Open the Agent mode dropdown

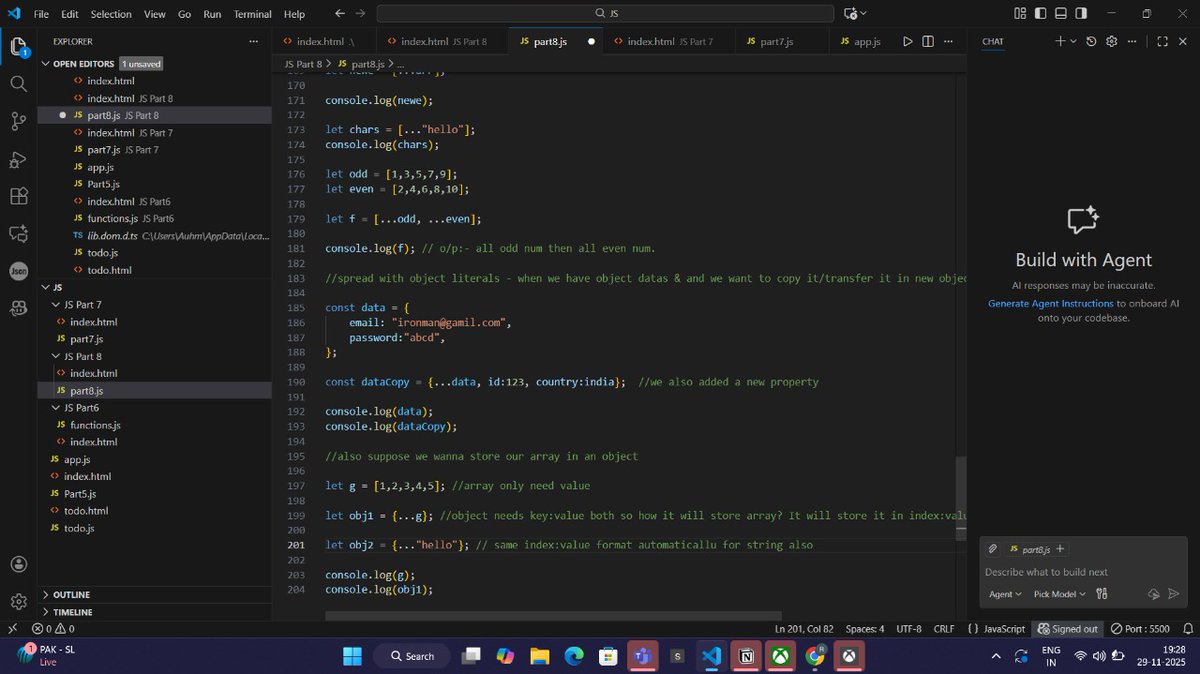click(1005, 594)
